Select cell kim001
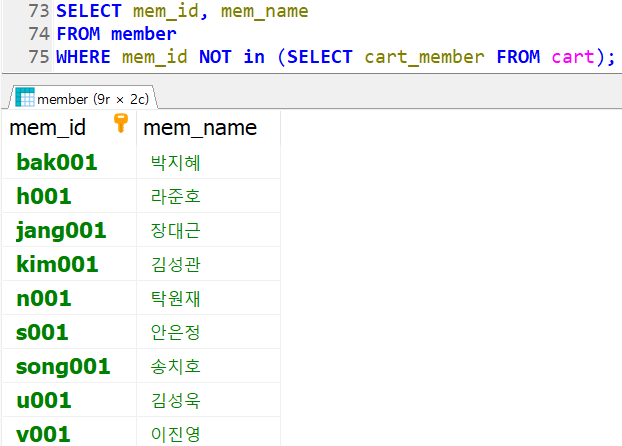The width and height of the screenshot is (622, 446). [x=69, y=264]
